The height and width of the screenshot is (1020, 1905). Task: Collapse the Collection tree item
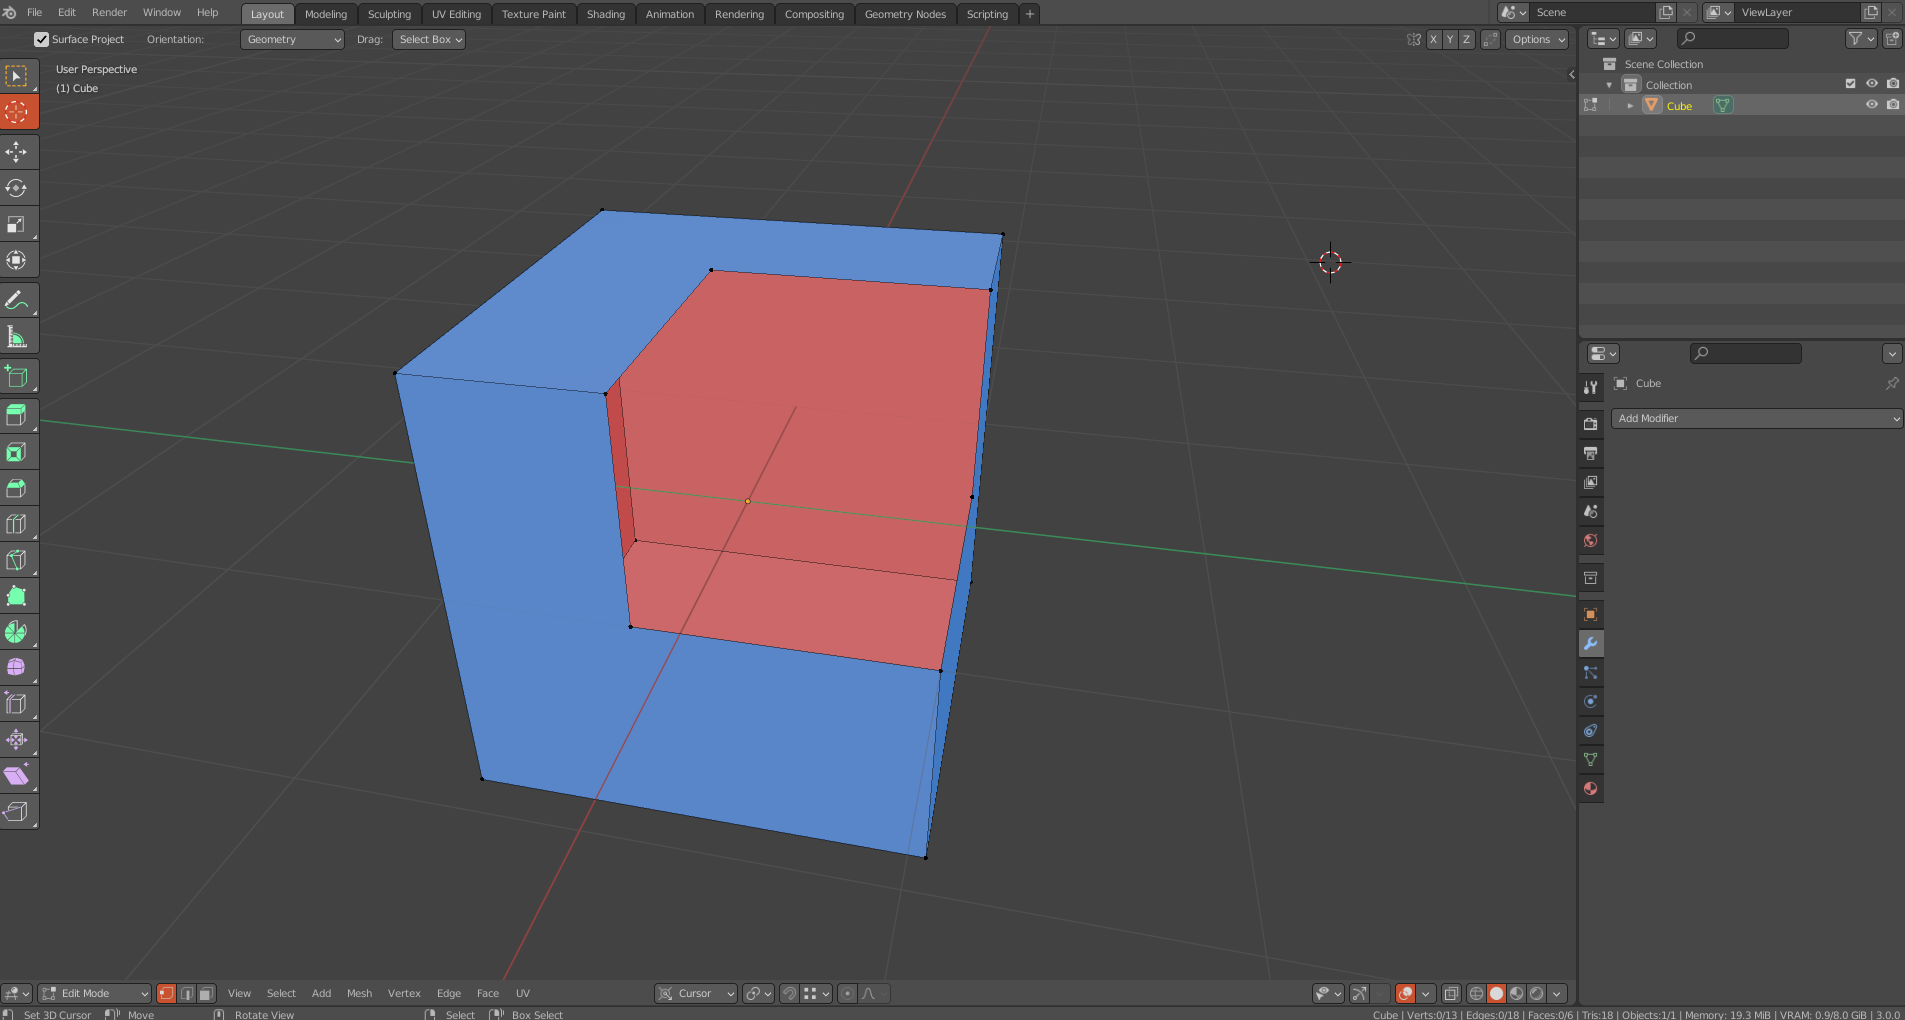tap(1609, 85)
